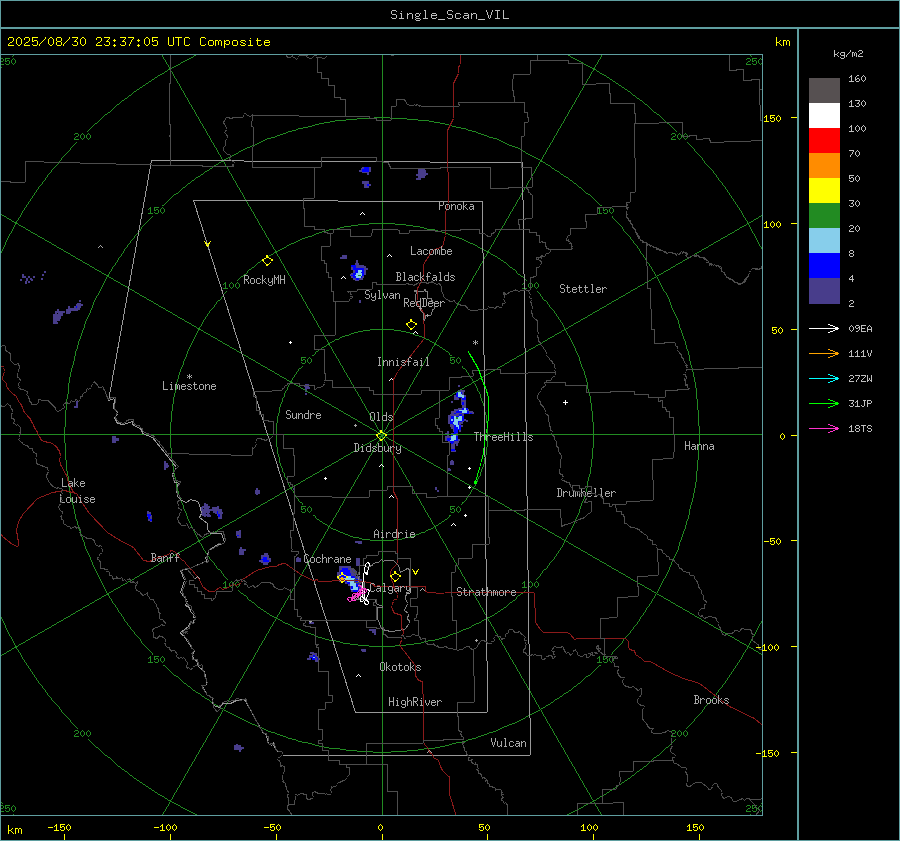Click the 2025/08/30 23:37:05 UTC Composite timestamp
Viewport: 900px width, 841px height.
[x=138, y=42]
